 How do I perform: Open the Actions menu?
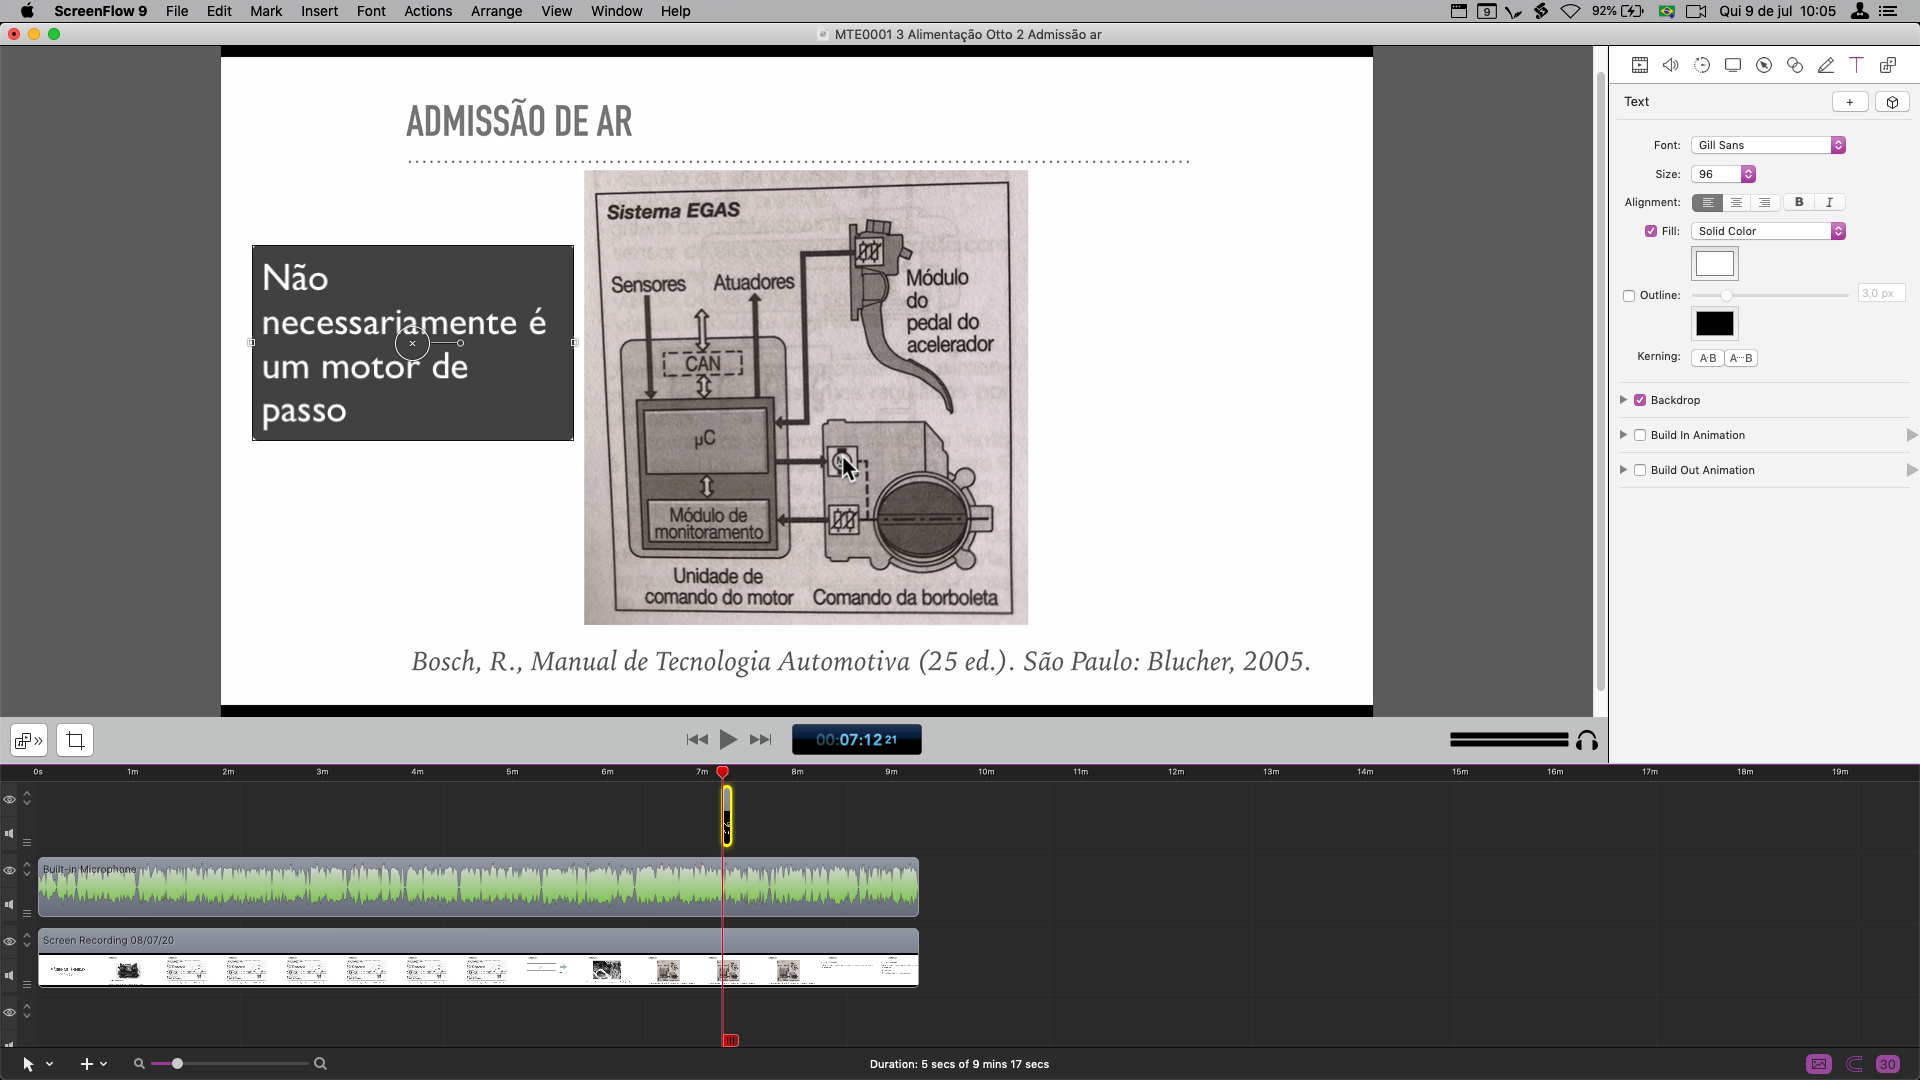click(x=428, y=11)
